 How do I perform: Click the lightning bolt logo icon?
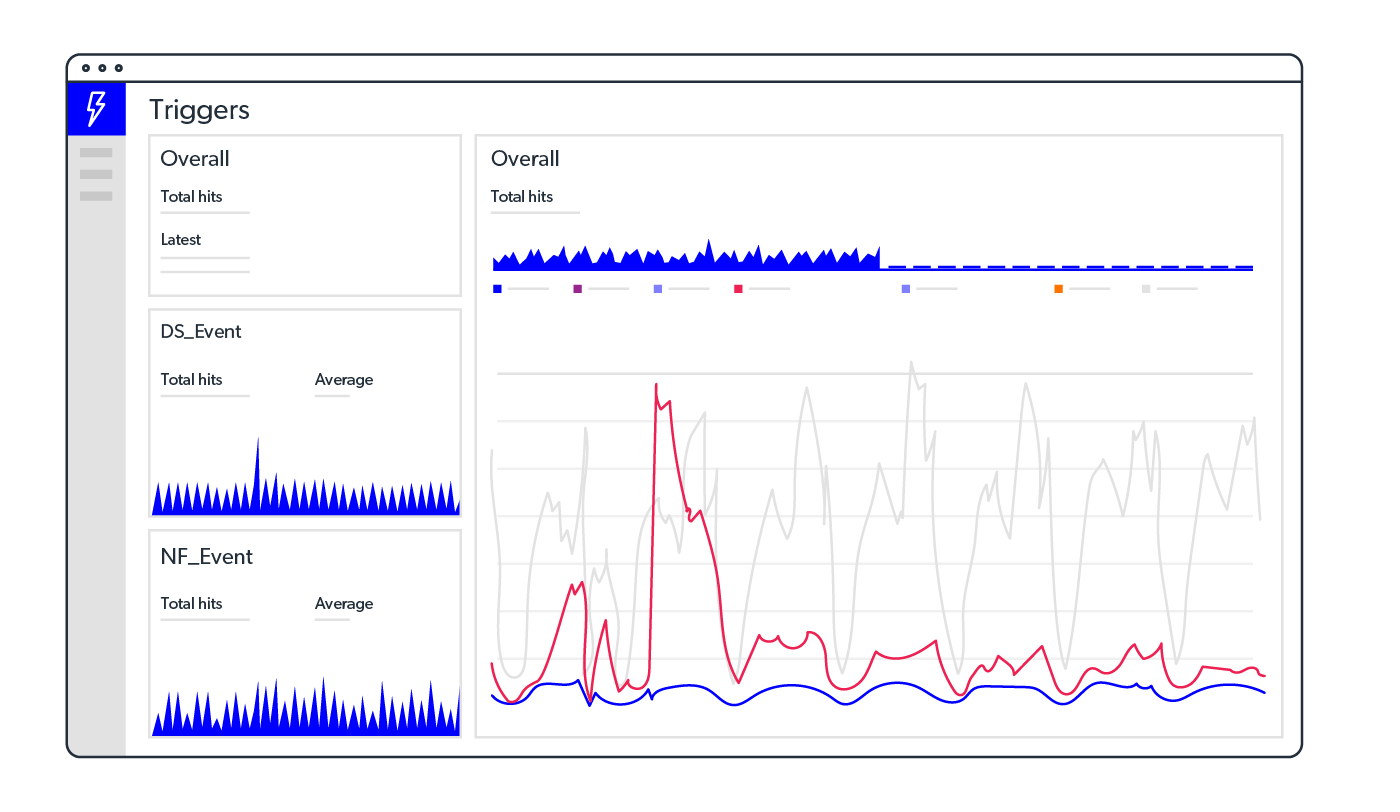click(96, 108)
